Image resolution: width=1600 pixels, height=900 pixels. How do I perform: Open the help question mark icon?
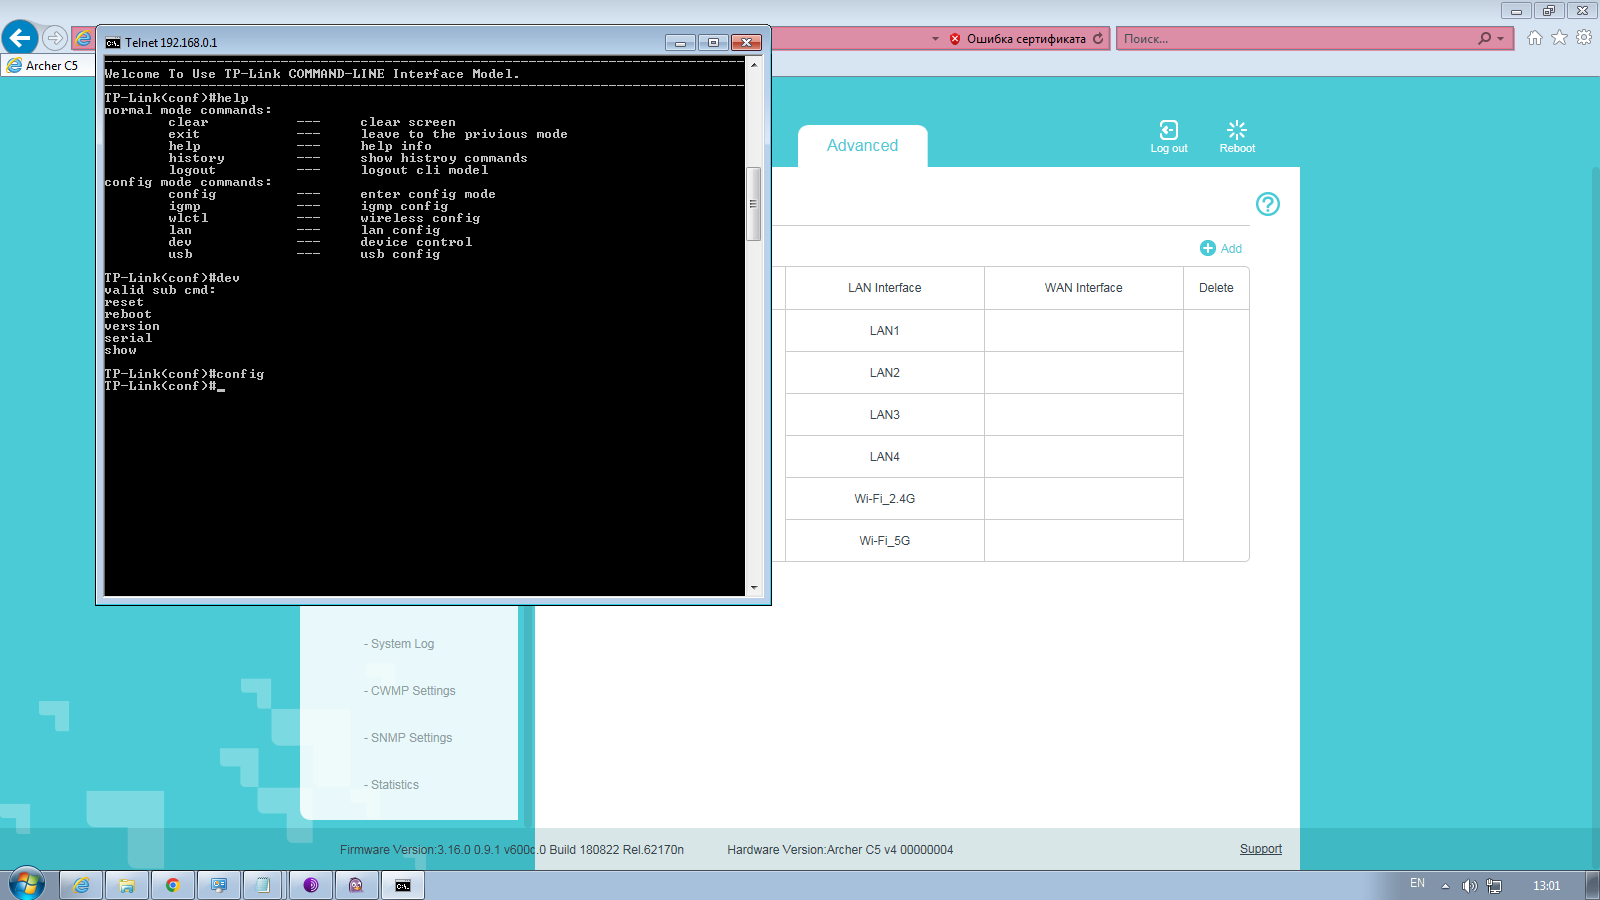pyautogui.click(x=1268, y=204)
